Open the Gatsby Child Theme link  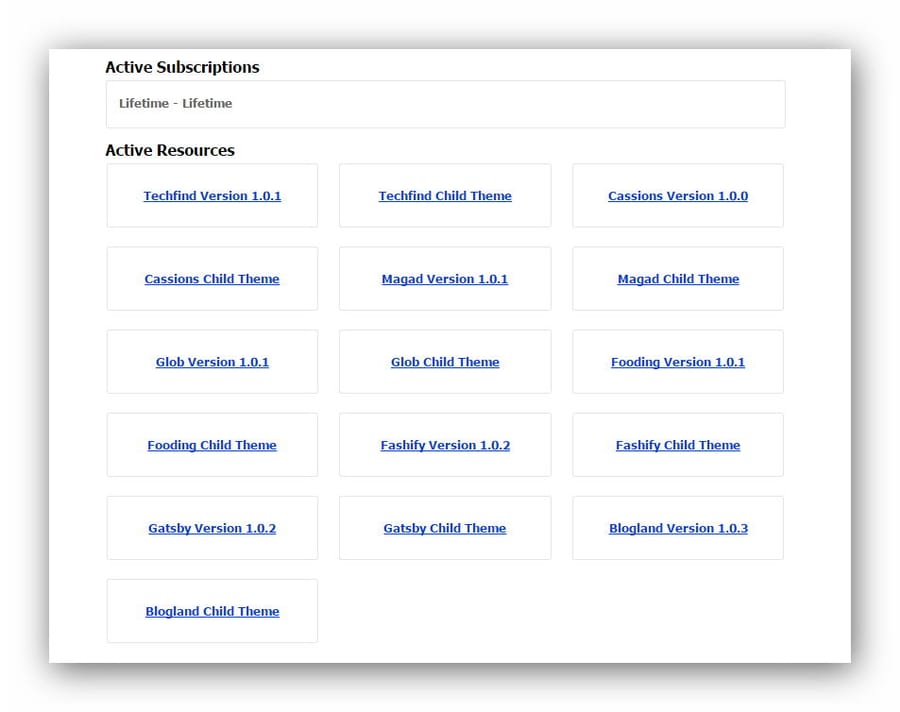click(x=445, y=529)
